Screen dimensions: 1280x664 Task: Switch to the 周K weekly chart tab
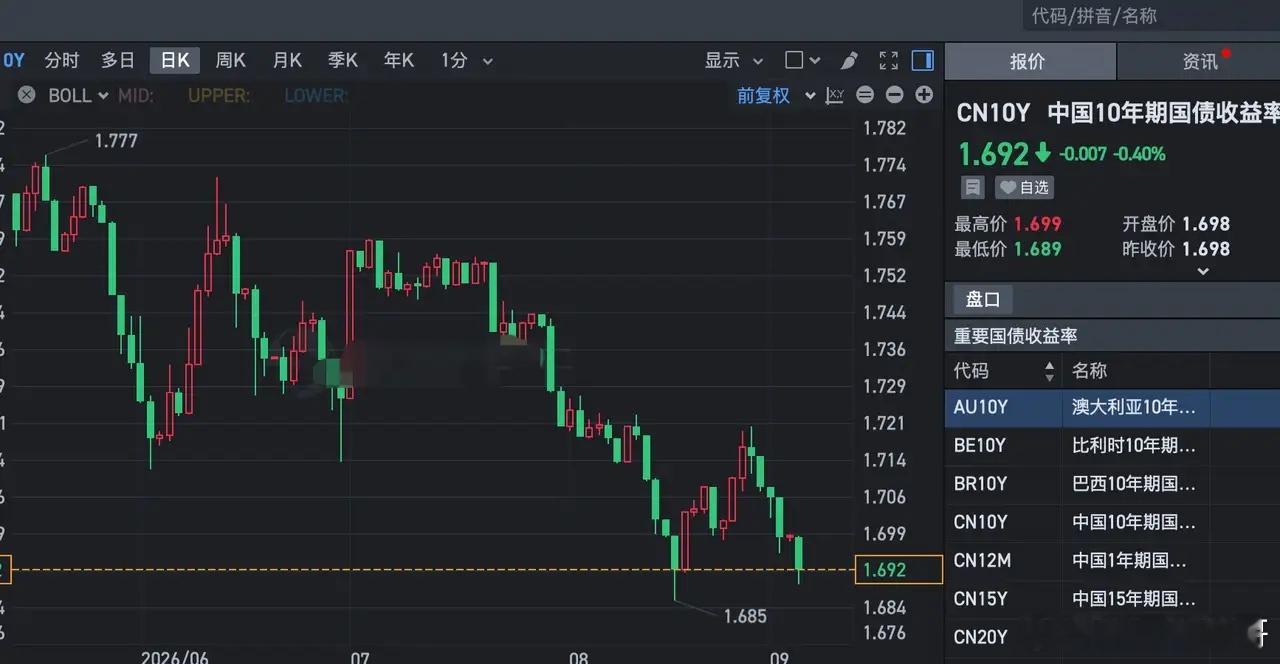(231, 61)
